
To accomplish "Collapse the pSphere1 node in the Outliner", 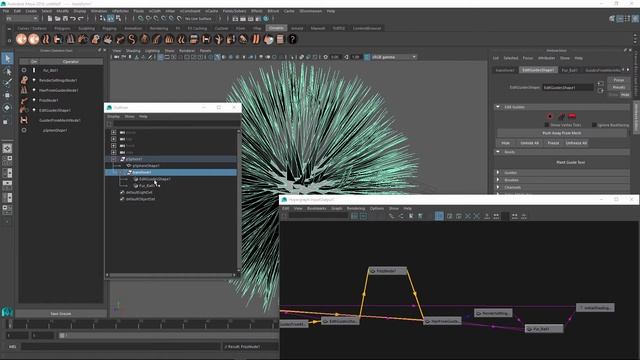I will (x=113, y=159).
